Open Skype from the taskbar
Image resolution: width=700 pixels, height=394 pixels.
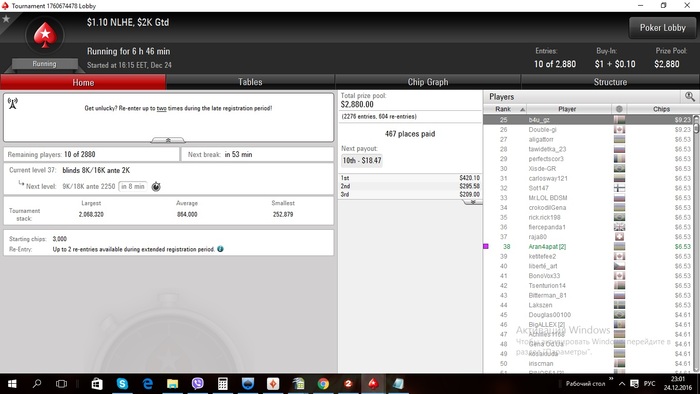click(x=122, y=383)
